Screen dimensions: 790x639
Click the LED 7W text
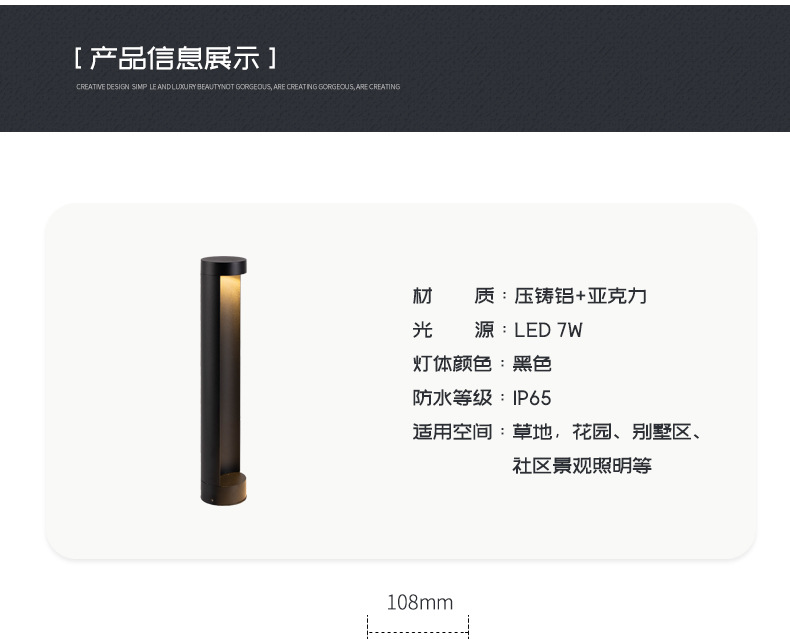tap(548, 330)
